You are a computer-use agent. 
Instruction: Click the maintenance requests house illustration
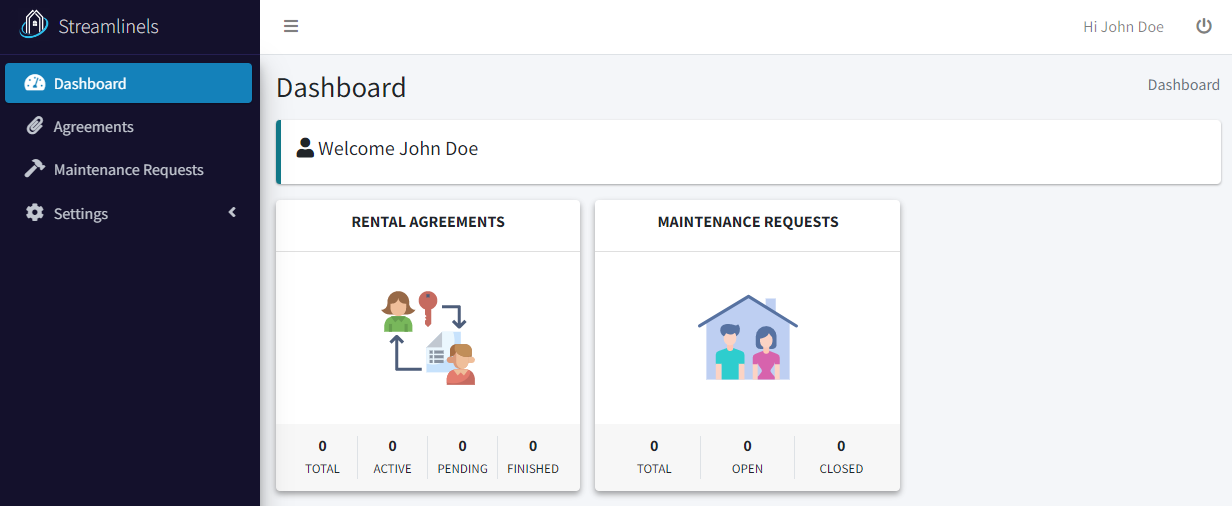tap(748, 337)
